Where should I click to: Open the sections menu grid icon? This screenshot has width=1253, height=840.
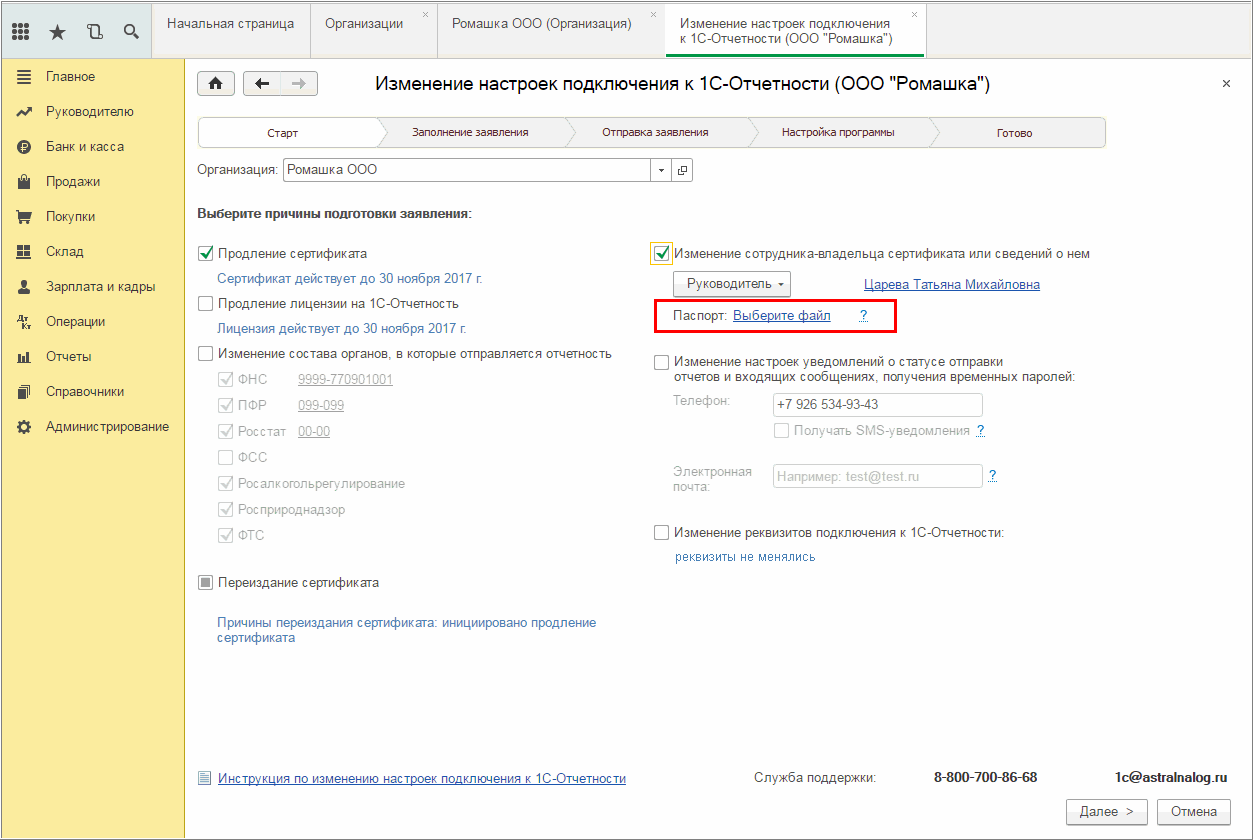coord(21,31)
